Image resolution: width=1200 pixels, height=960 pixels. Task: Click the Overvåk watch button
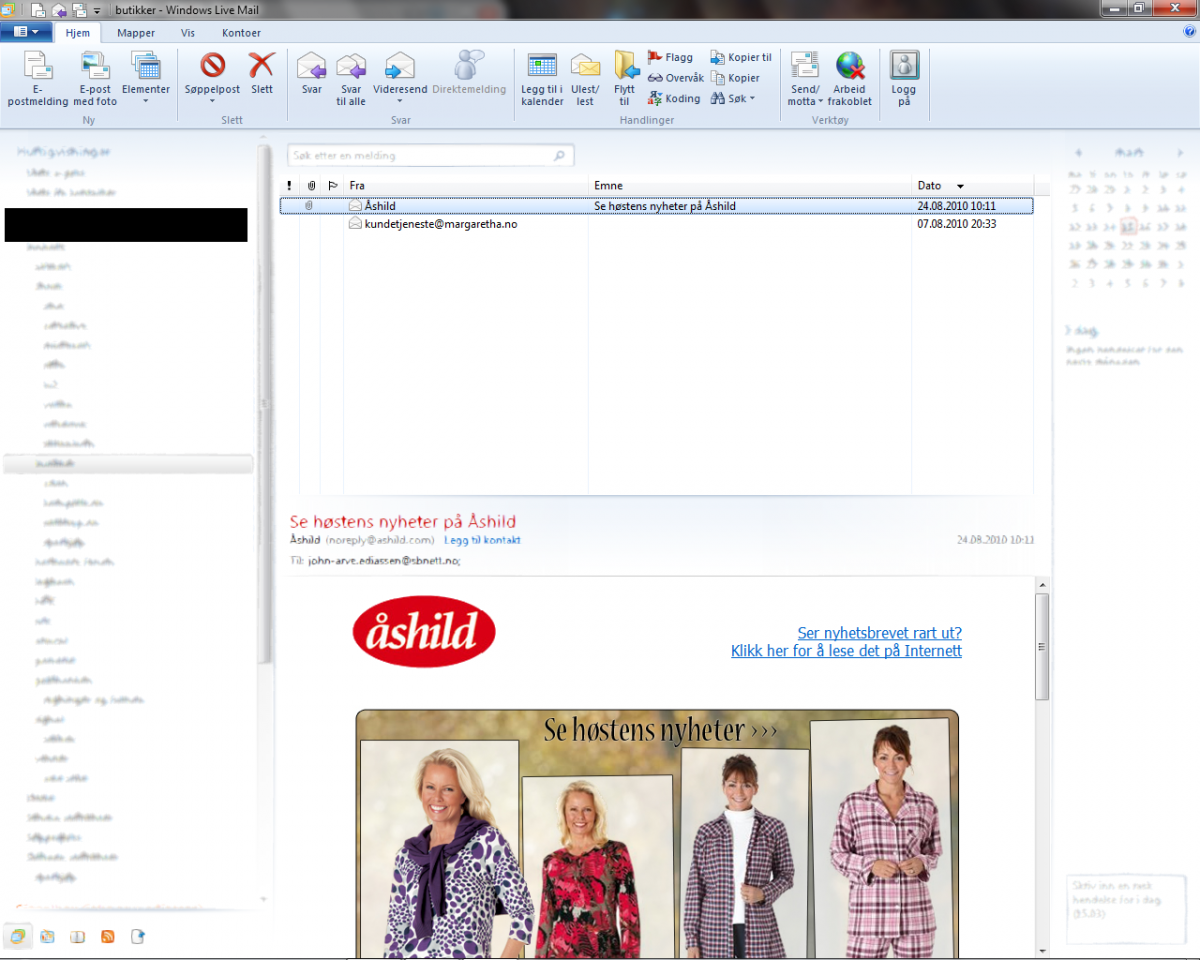pyautogui.click(x=676, y=78)
